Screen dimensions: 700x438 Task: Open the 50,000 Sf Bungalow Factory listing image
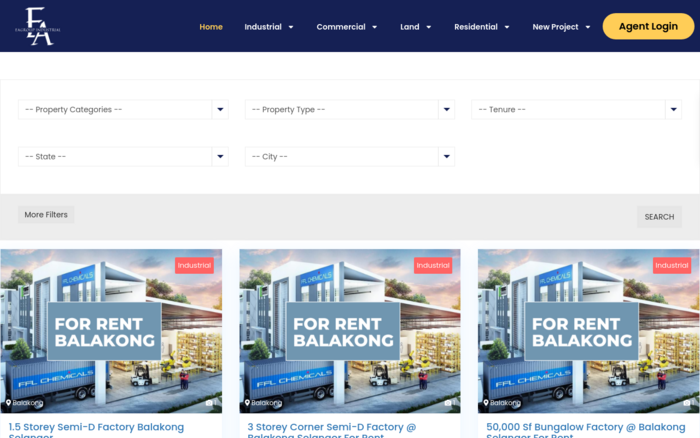588,331
